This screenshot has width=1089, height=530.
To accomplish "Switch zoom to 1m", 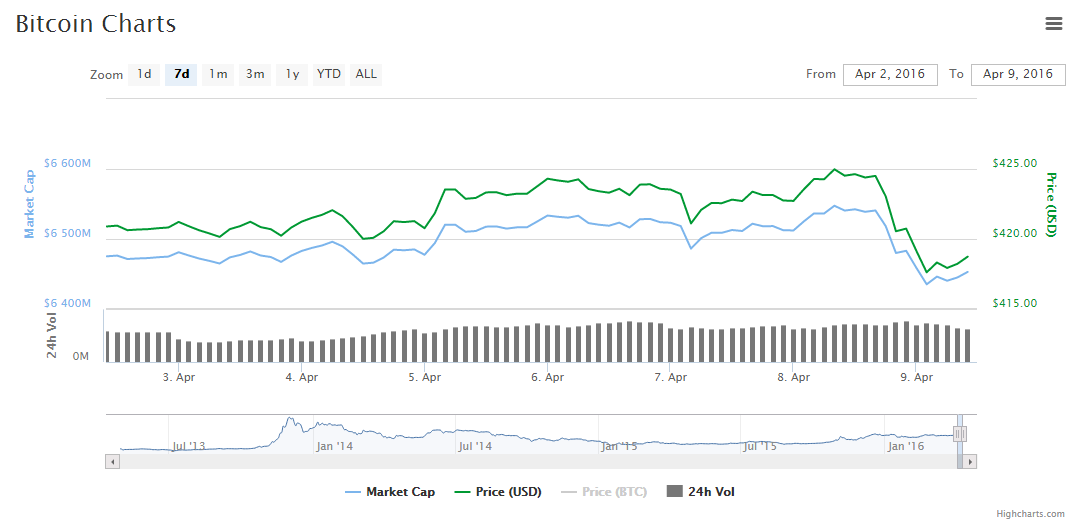I will click(218, 74).
